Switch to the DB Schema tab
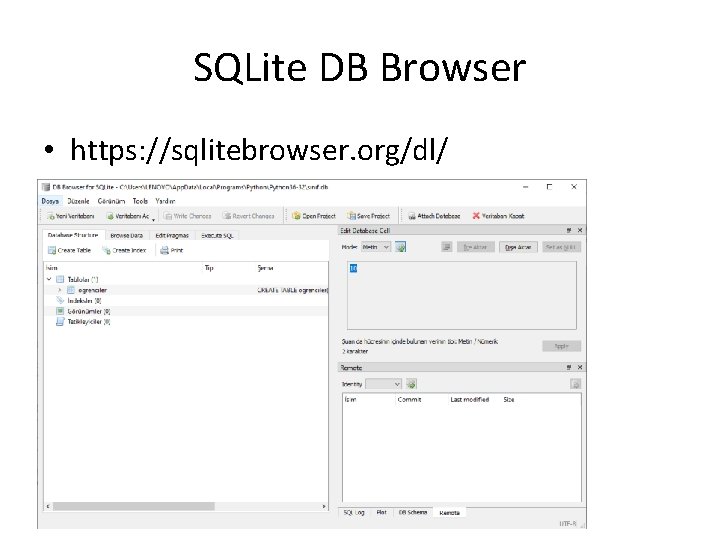 click(x=413, y=512)
